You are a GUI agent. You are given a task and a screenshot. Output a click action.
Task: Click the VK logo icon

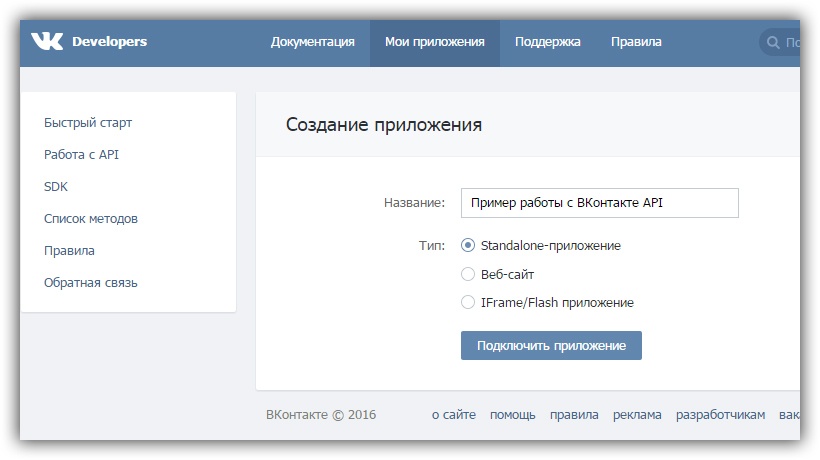point(47,41)
